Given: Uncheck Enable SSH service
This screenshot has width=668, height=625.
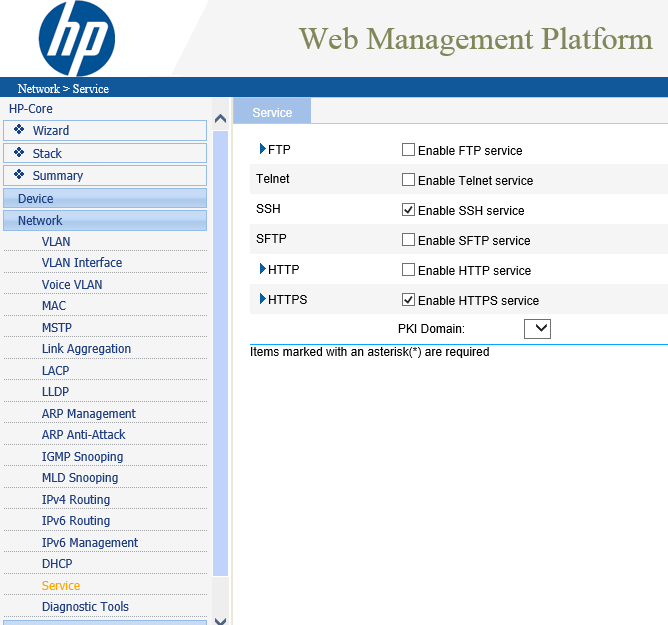Looking at the screenshot, I should click(x=408, y=210).
